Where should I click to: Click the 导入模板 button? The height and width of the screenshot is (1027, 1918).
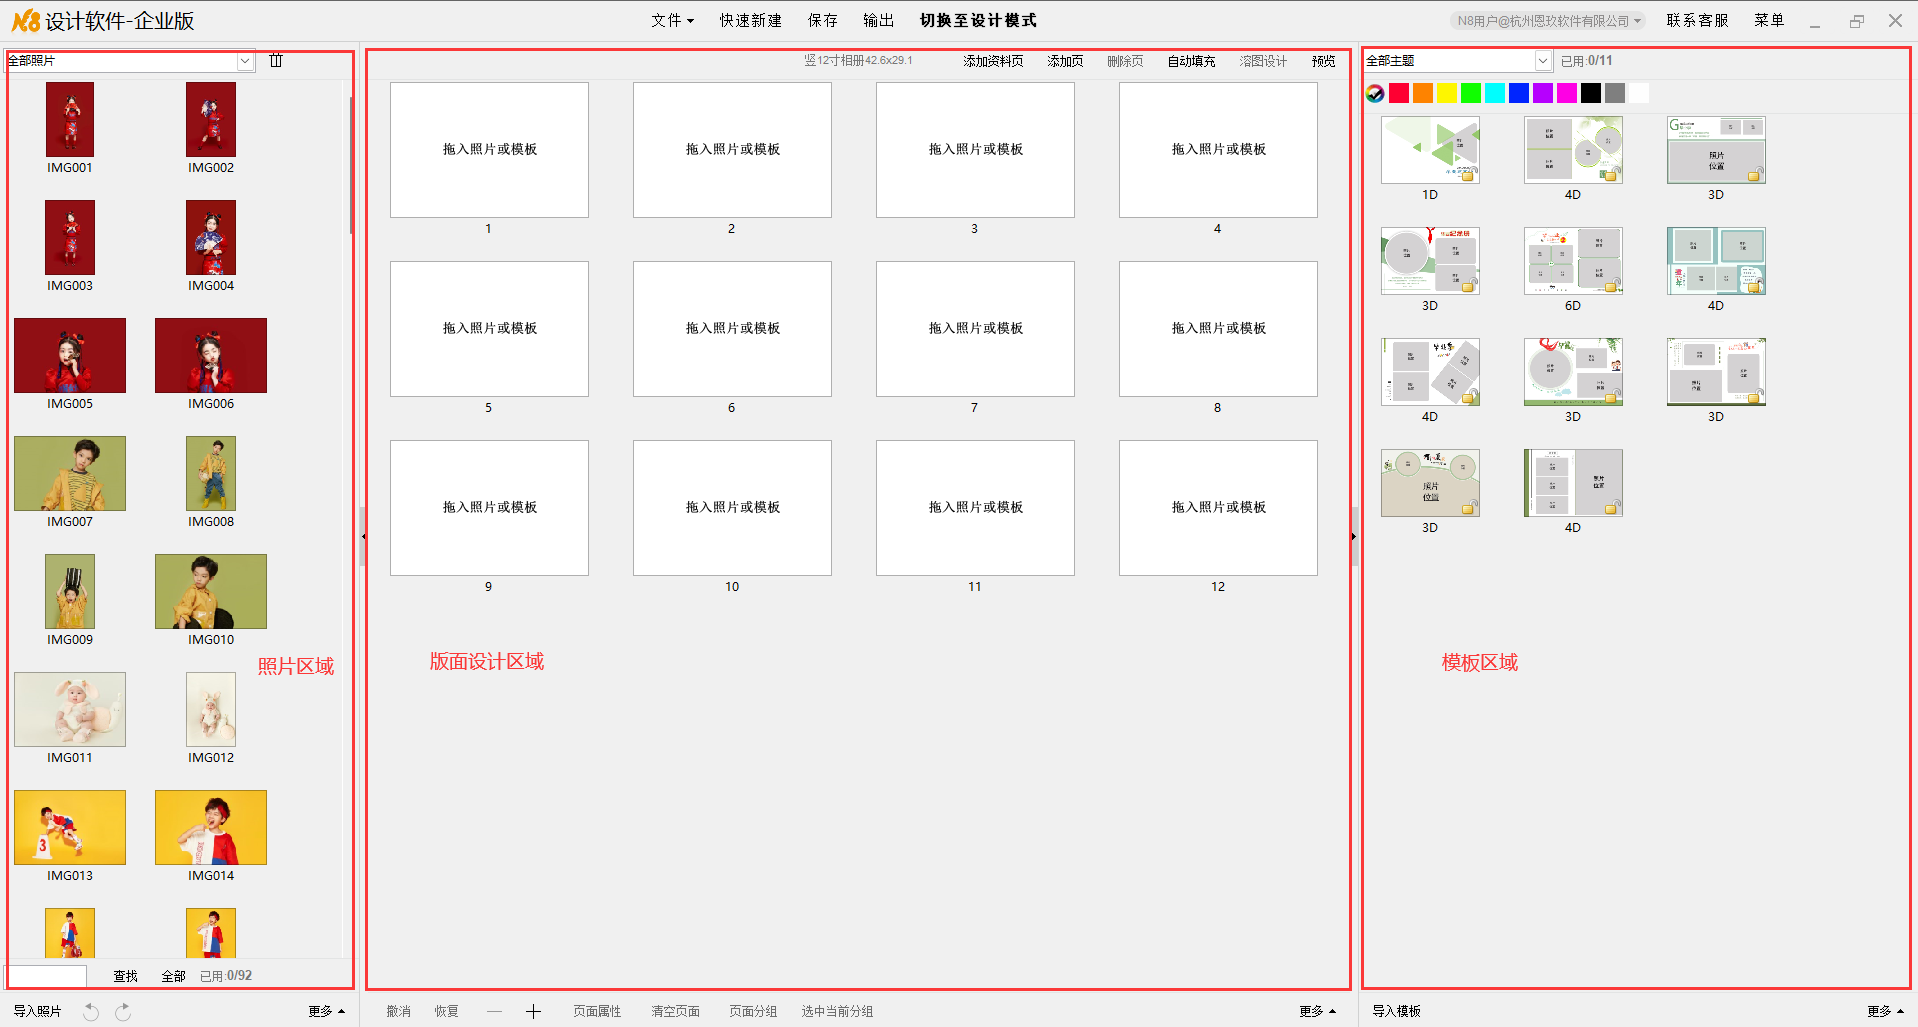point(1396,1011)
